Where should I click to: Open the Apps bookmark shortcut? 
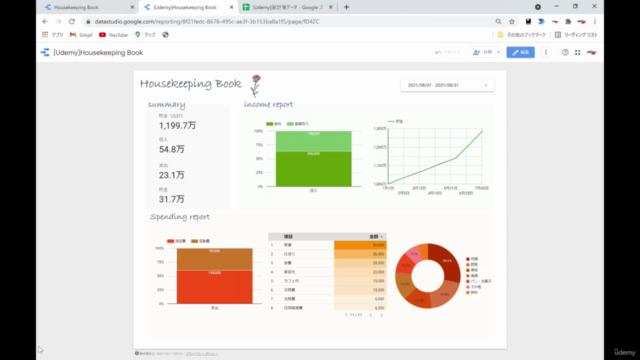coord(53,35)
